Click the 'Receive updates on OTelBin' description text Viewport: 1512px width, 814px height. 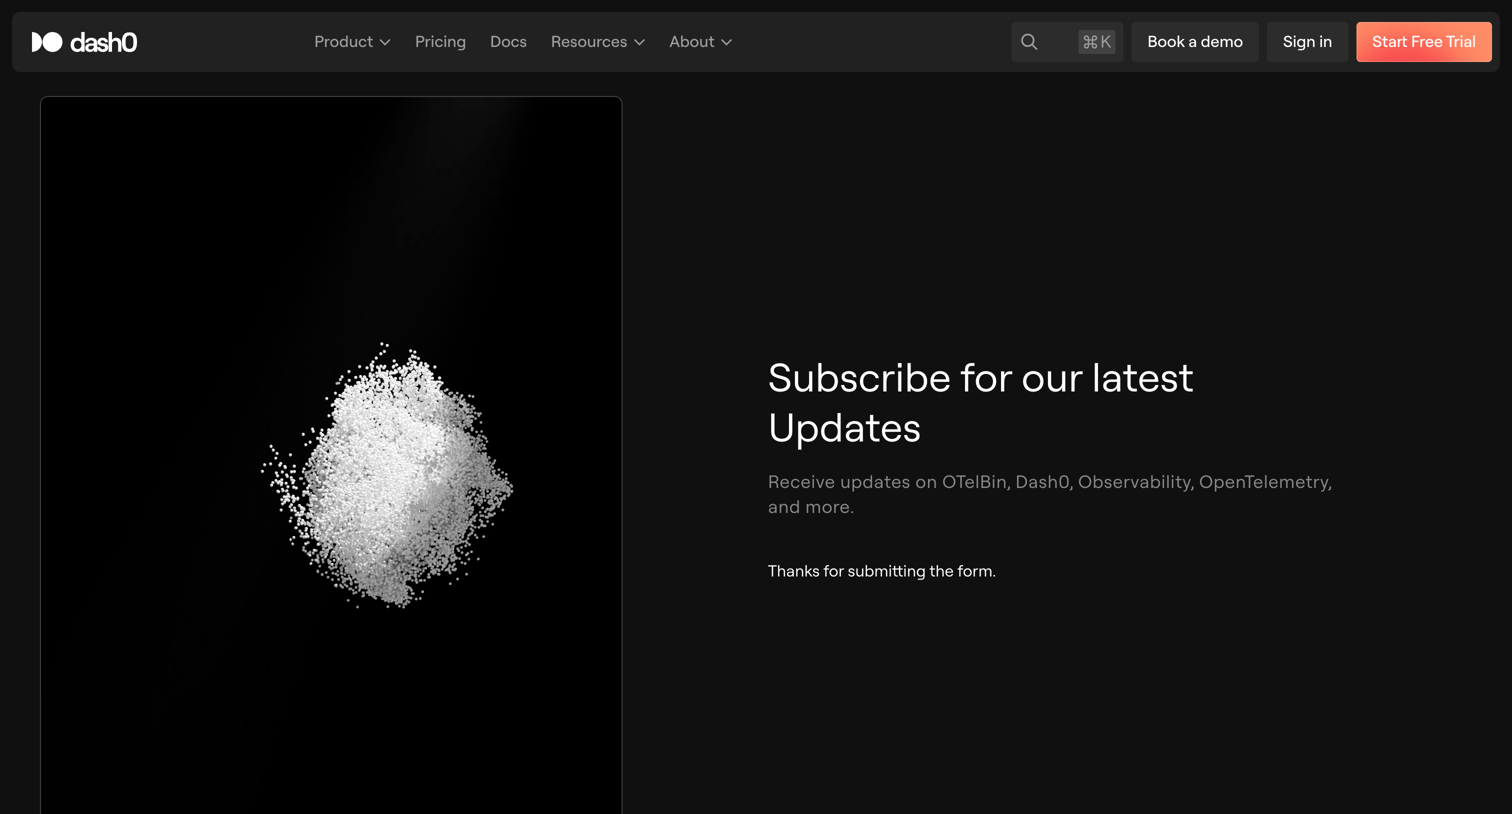(1050, 494)
